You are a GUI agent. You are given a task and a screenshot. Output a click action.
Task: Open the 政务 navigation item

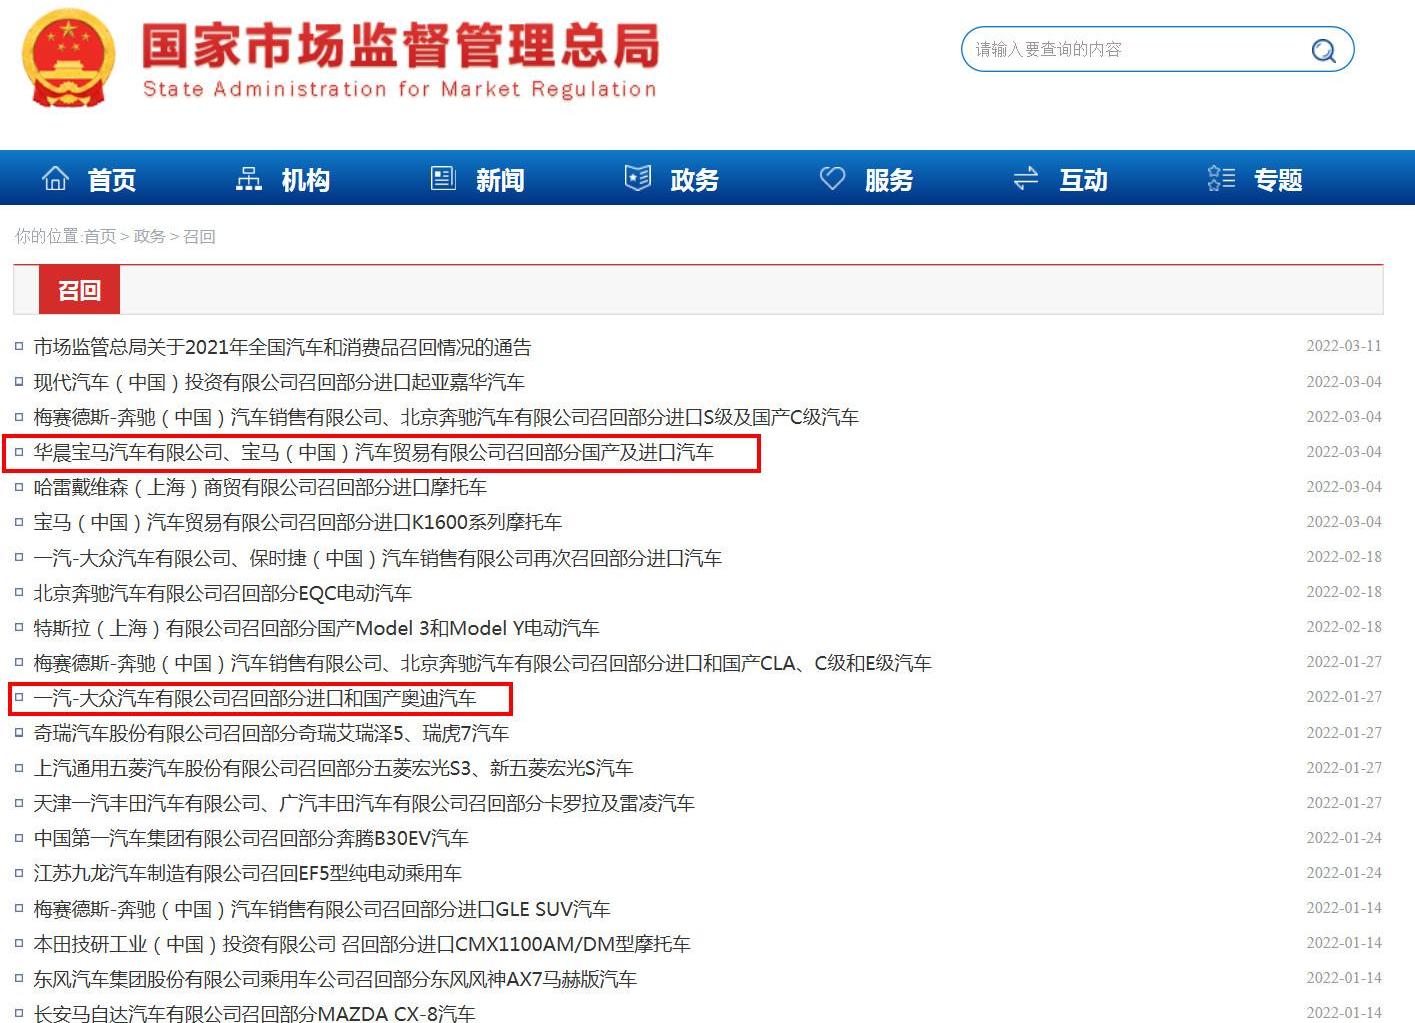[694, 180]
